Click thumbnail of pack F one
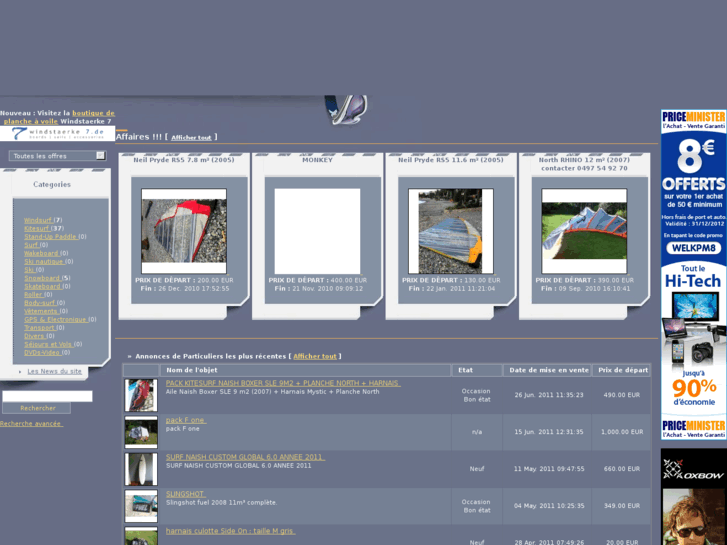This screenshot has width=727, height=545. click(x=141, y=432)
